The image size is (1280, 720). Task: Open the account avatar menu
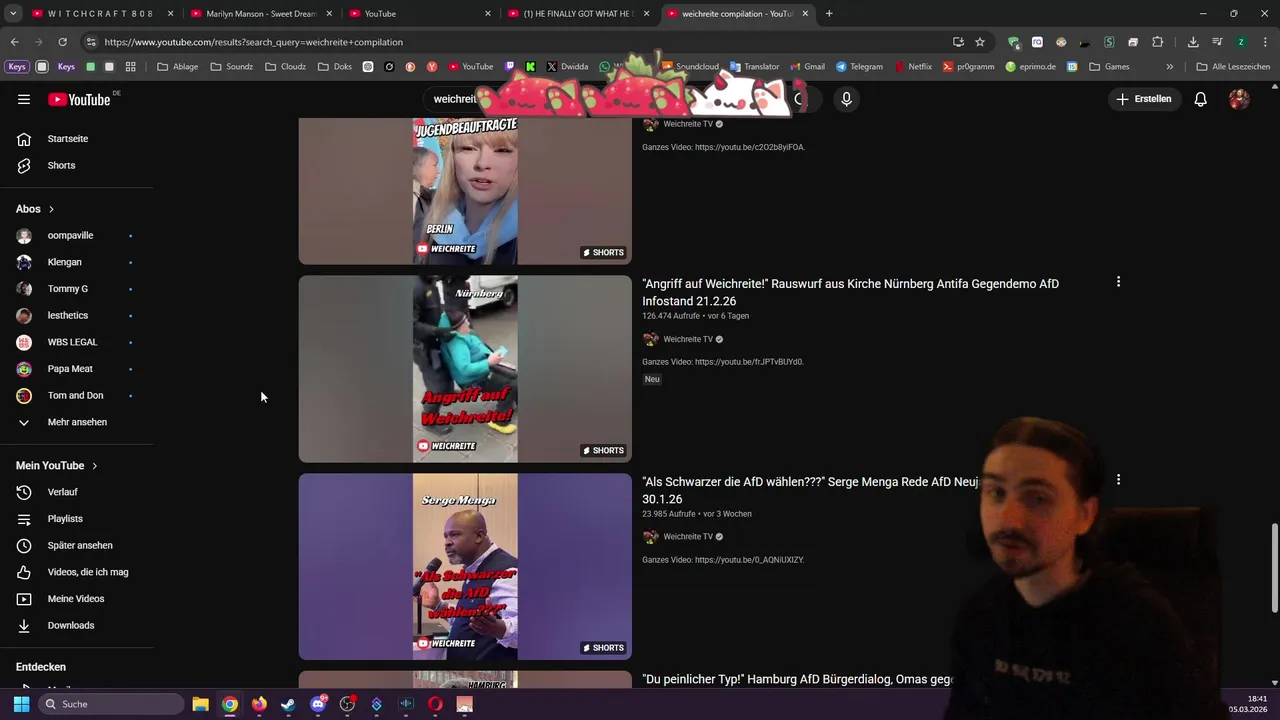coord(1239,99)
